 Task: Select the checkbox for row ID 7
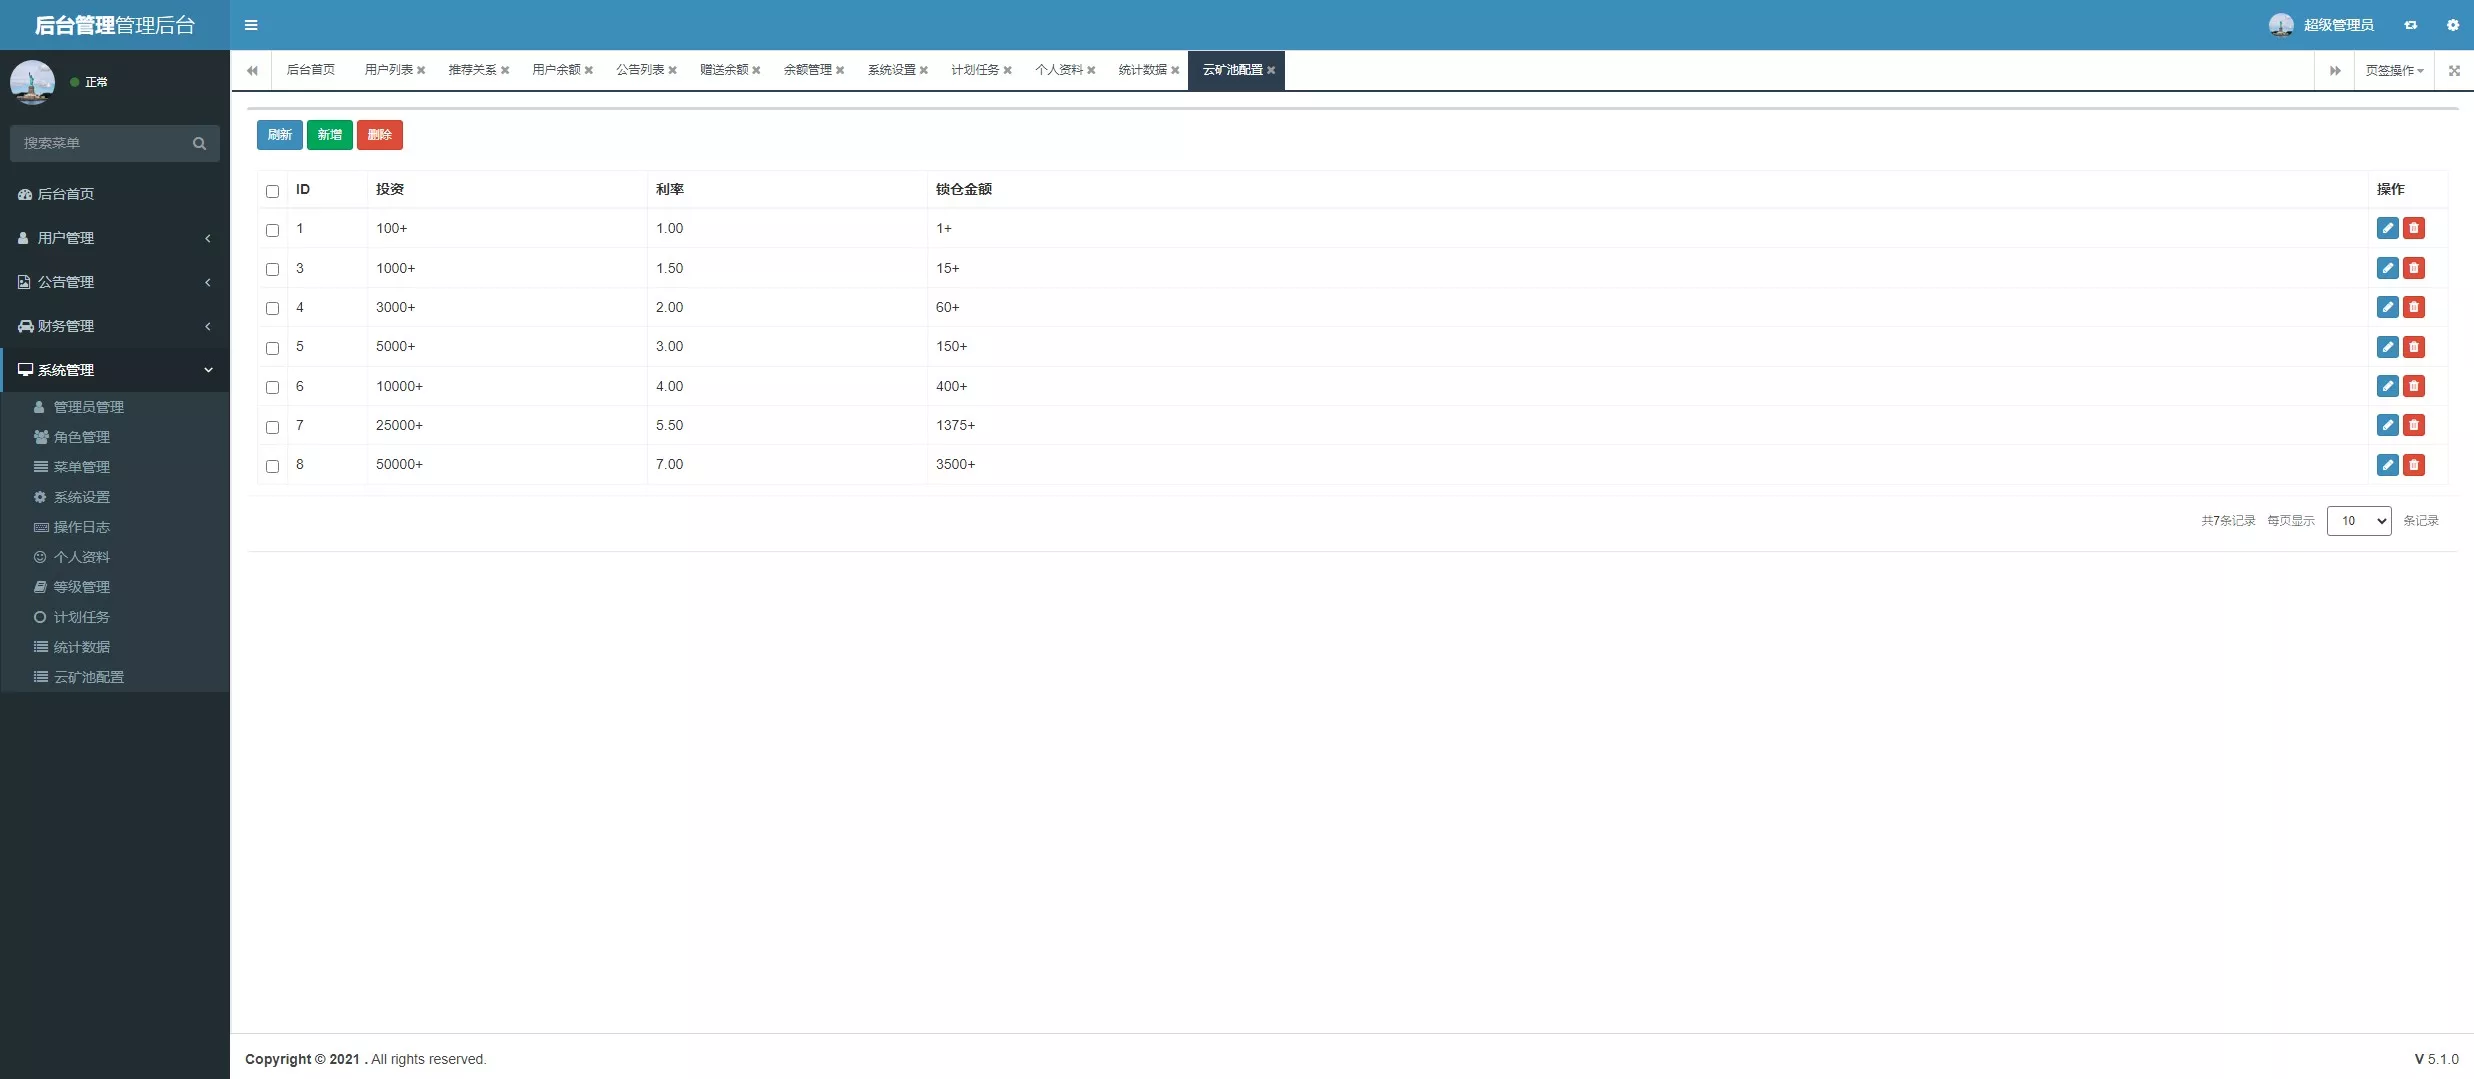pyautogui.click(x=272, y=427)
